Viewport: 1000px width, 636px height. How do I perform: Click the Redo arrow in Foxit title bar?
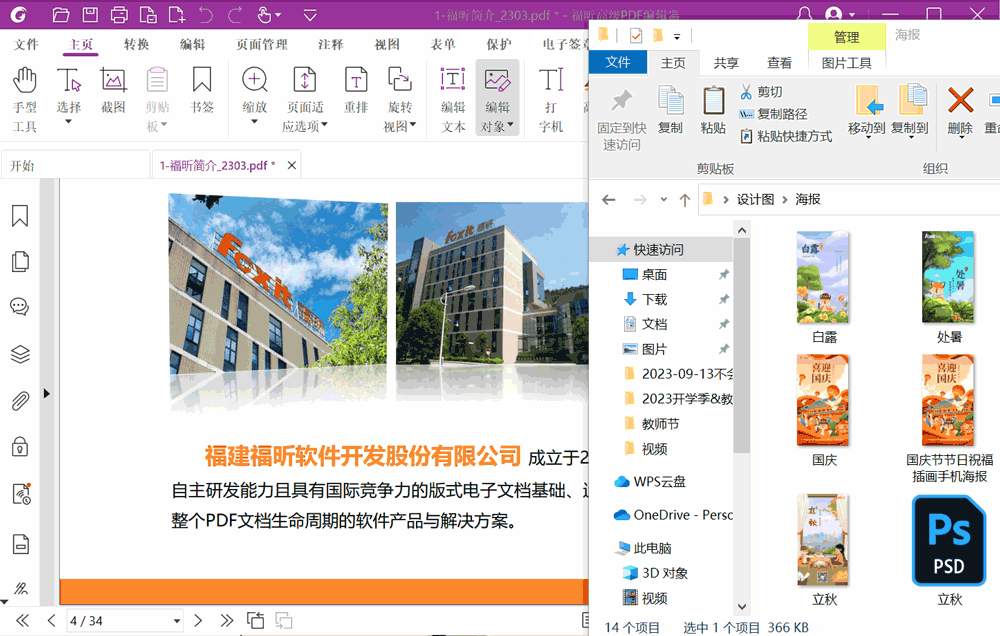(x=235, y=14)
